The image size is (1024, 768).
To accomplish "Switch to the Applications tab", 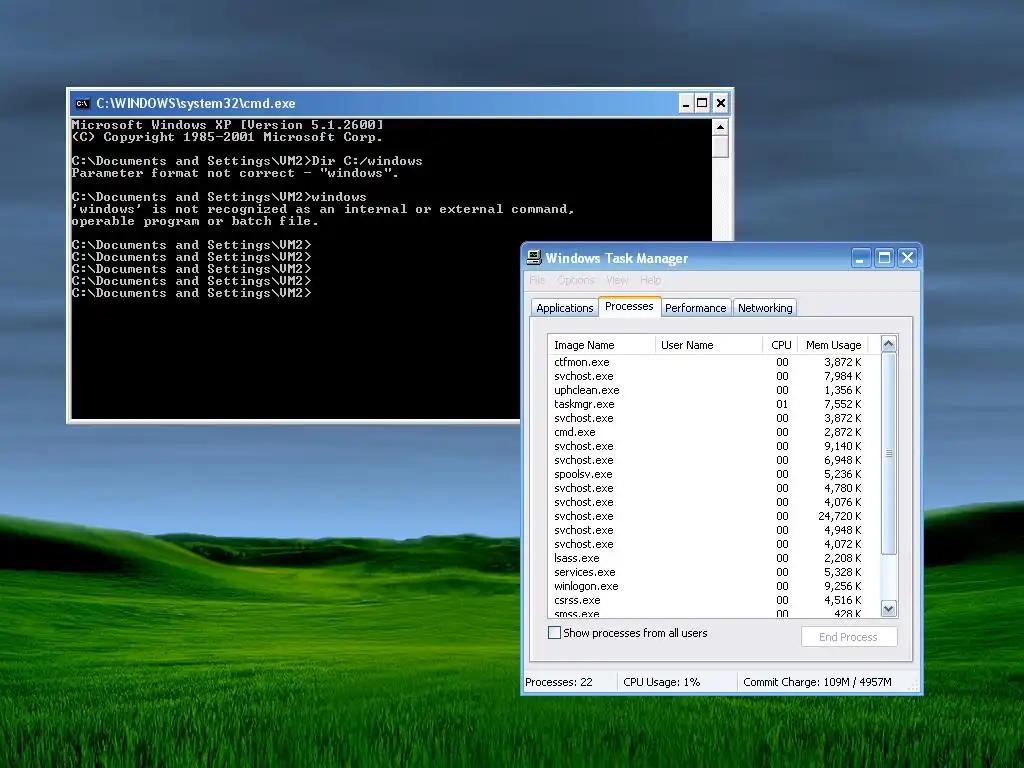I will (x=564, y=308).
